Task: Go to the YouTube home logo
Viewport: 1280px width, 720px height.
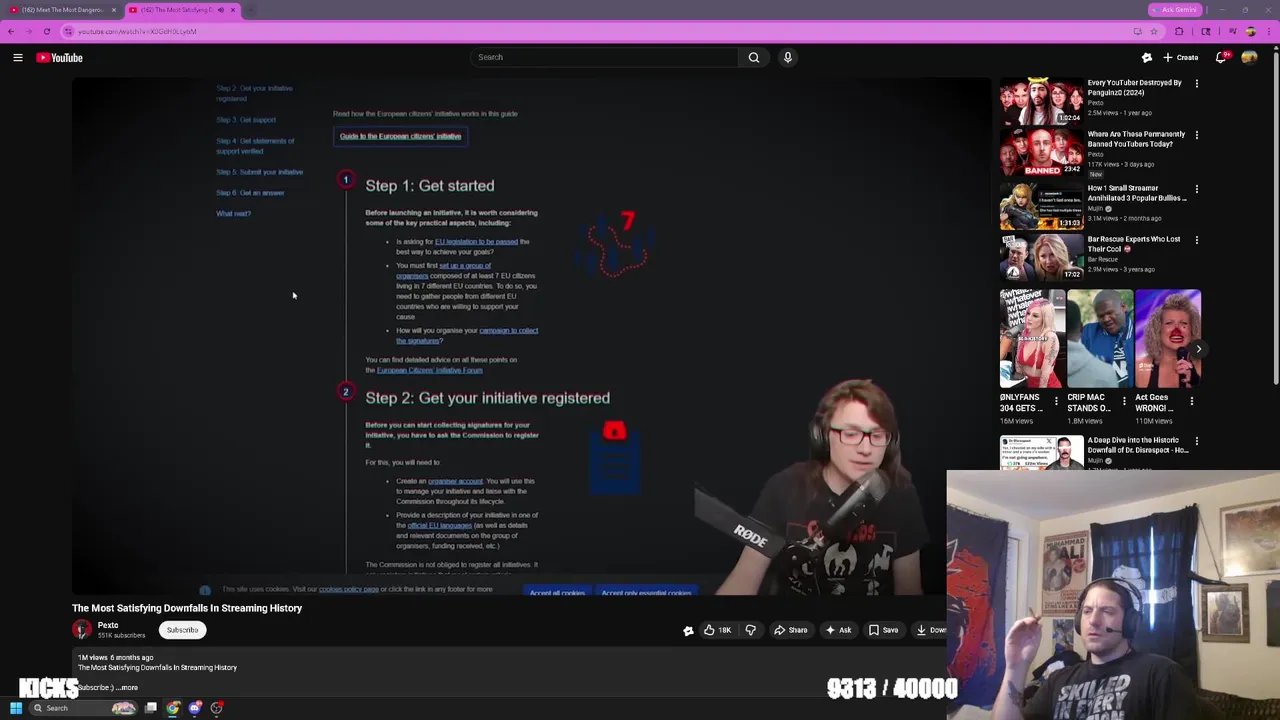Action: tap(60, 58)
